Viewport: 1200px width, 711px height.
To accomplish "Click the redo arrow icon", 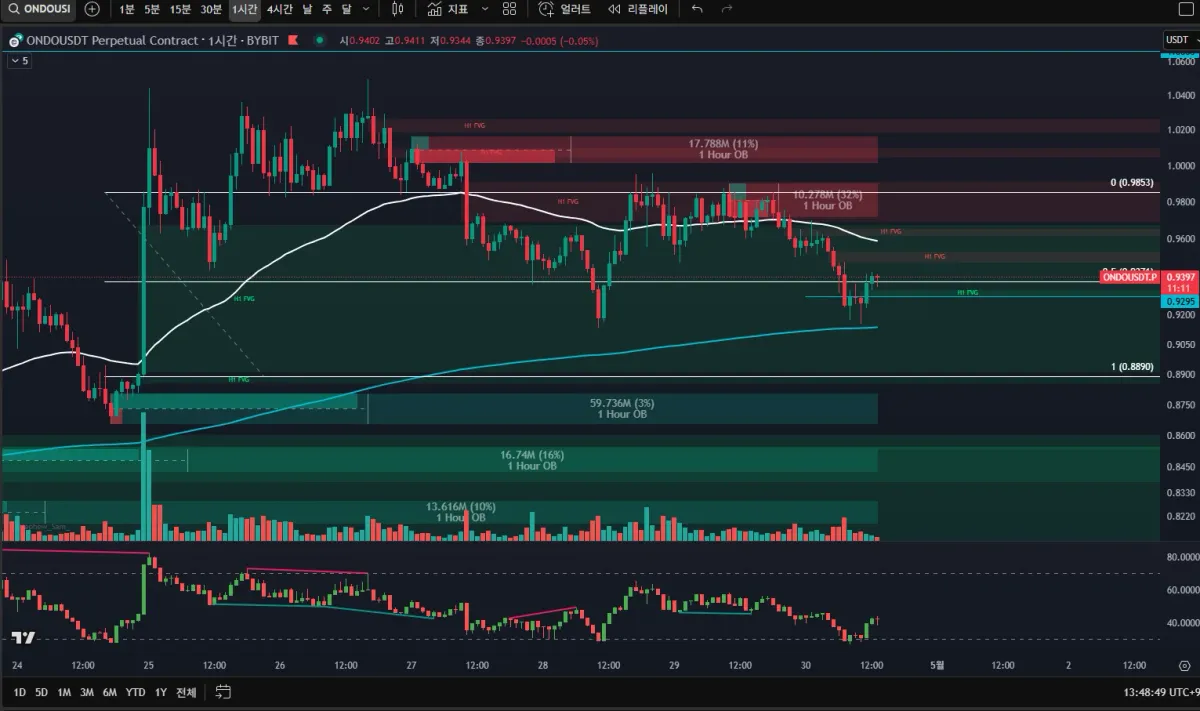I will [x=727, y=9].
